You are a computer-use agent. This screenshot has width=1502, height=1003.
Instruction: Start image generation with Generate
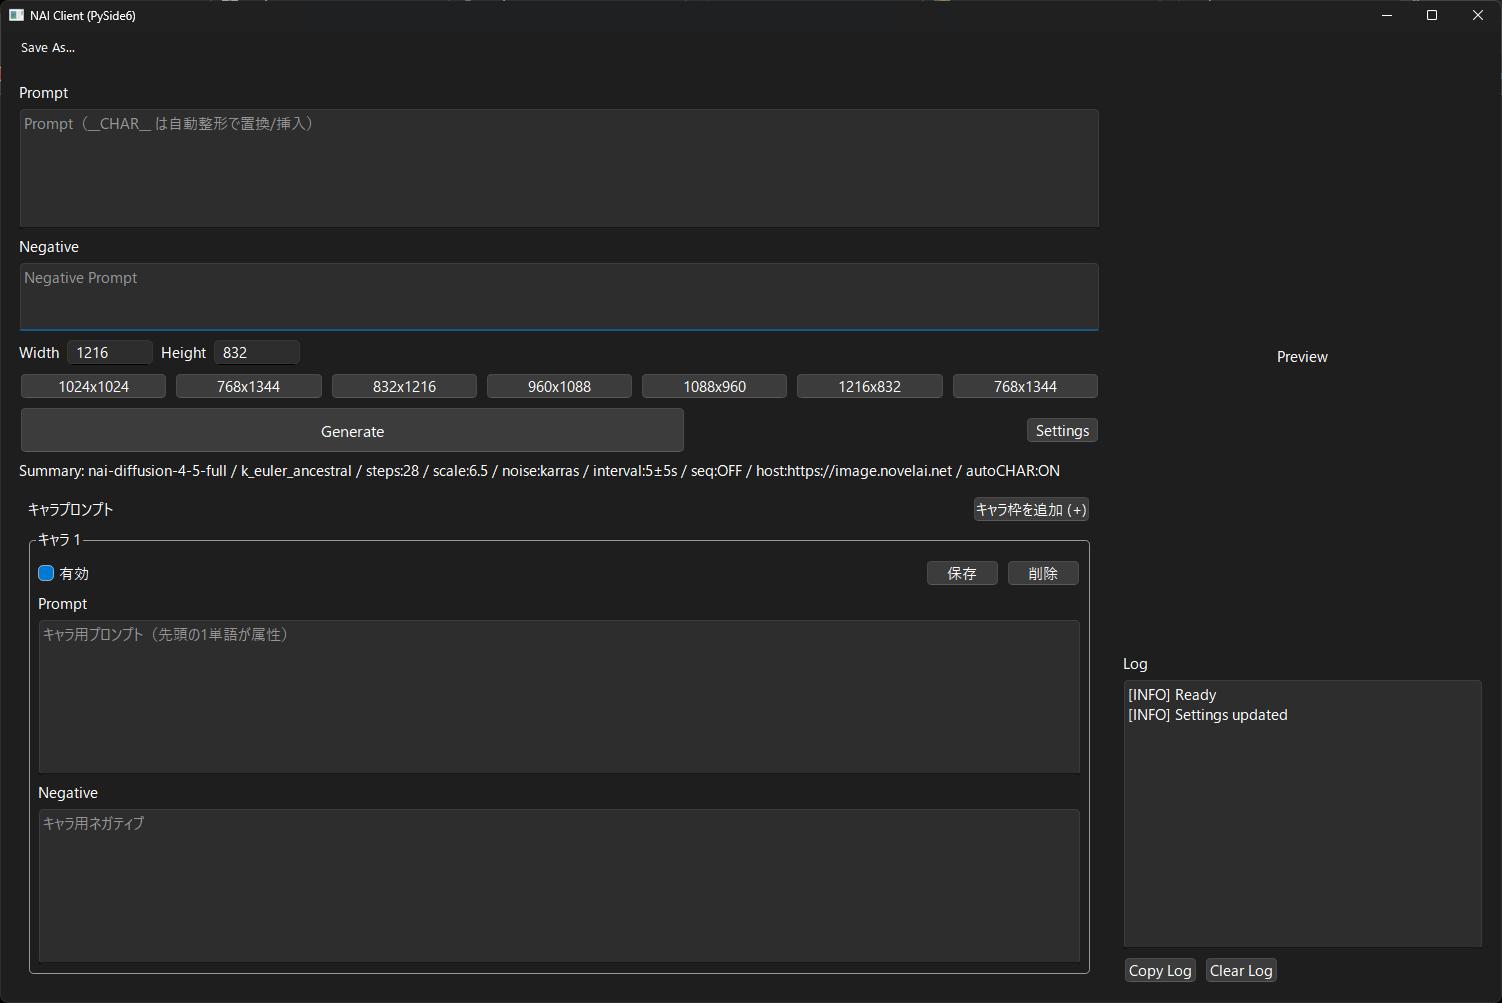[x=352, y=431]
